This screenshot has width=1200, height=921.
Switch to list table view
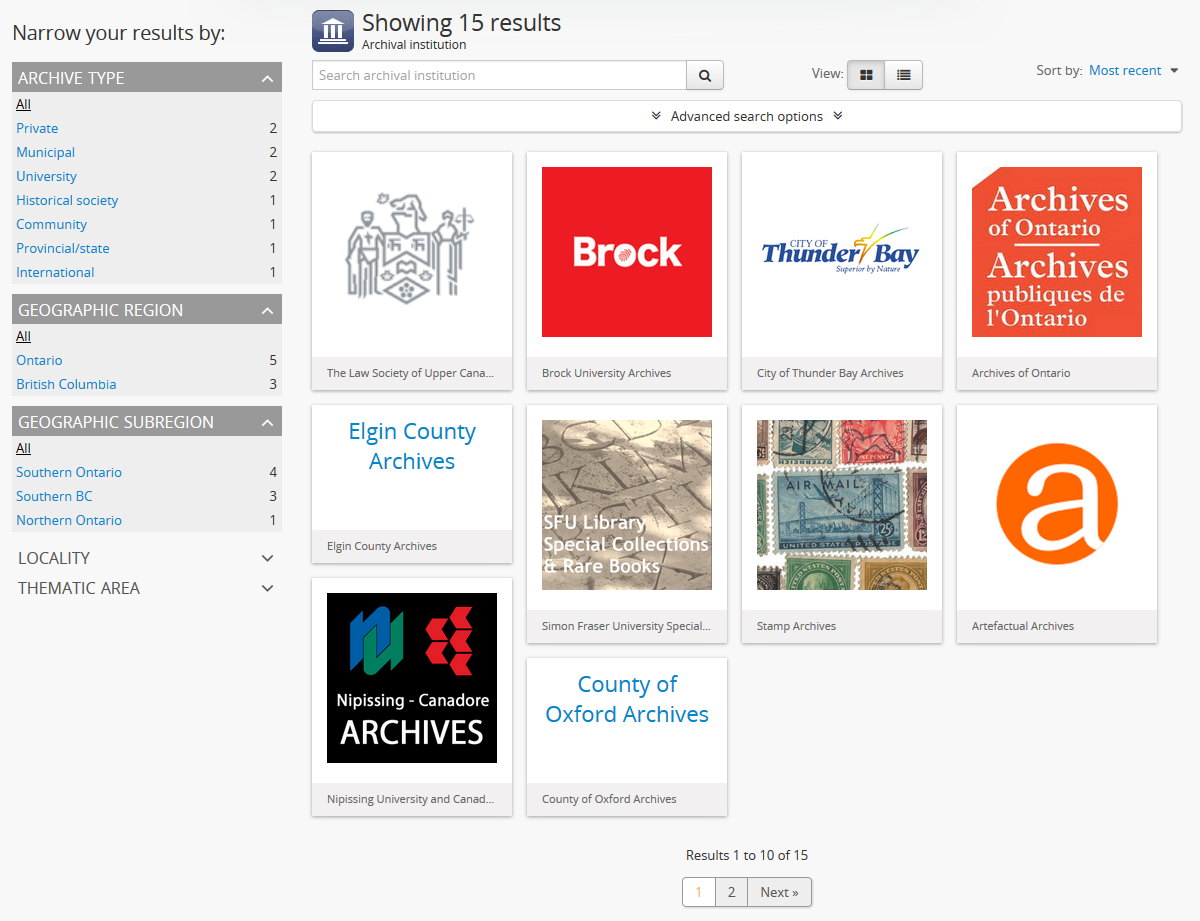click(904, 75)
